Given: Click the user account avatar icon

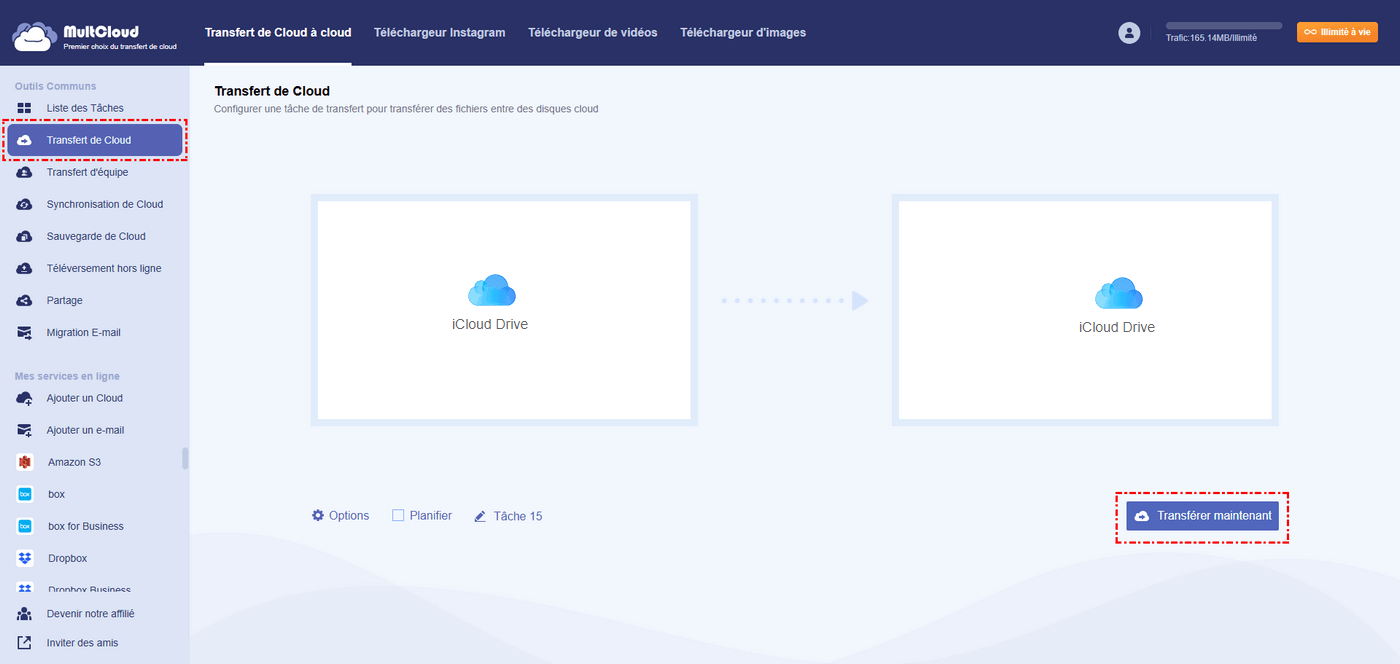Looking at the screenshot, I should 1129,33.
